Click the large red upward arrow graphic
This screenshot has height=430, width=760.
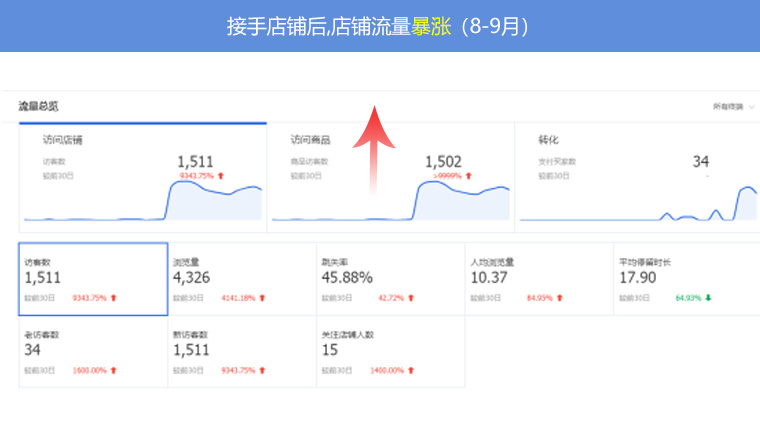tap(371, 148)
